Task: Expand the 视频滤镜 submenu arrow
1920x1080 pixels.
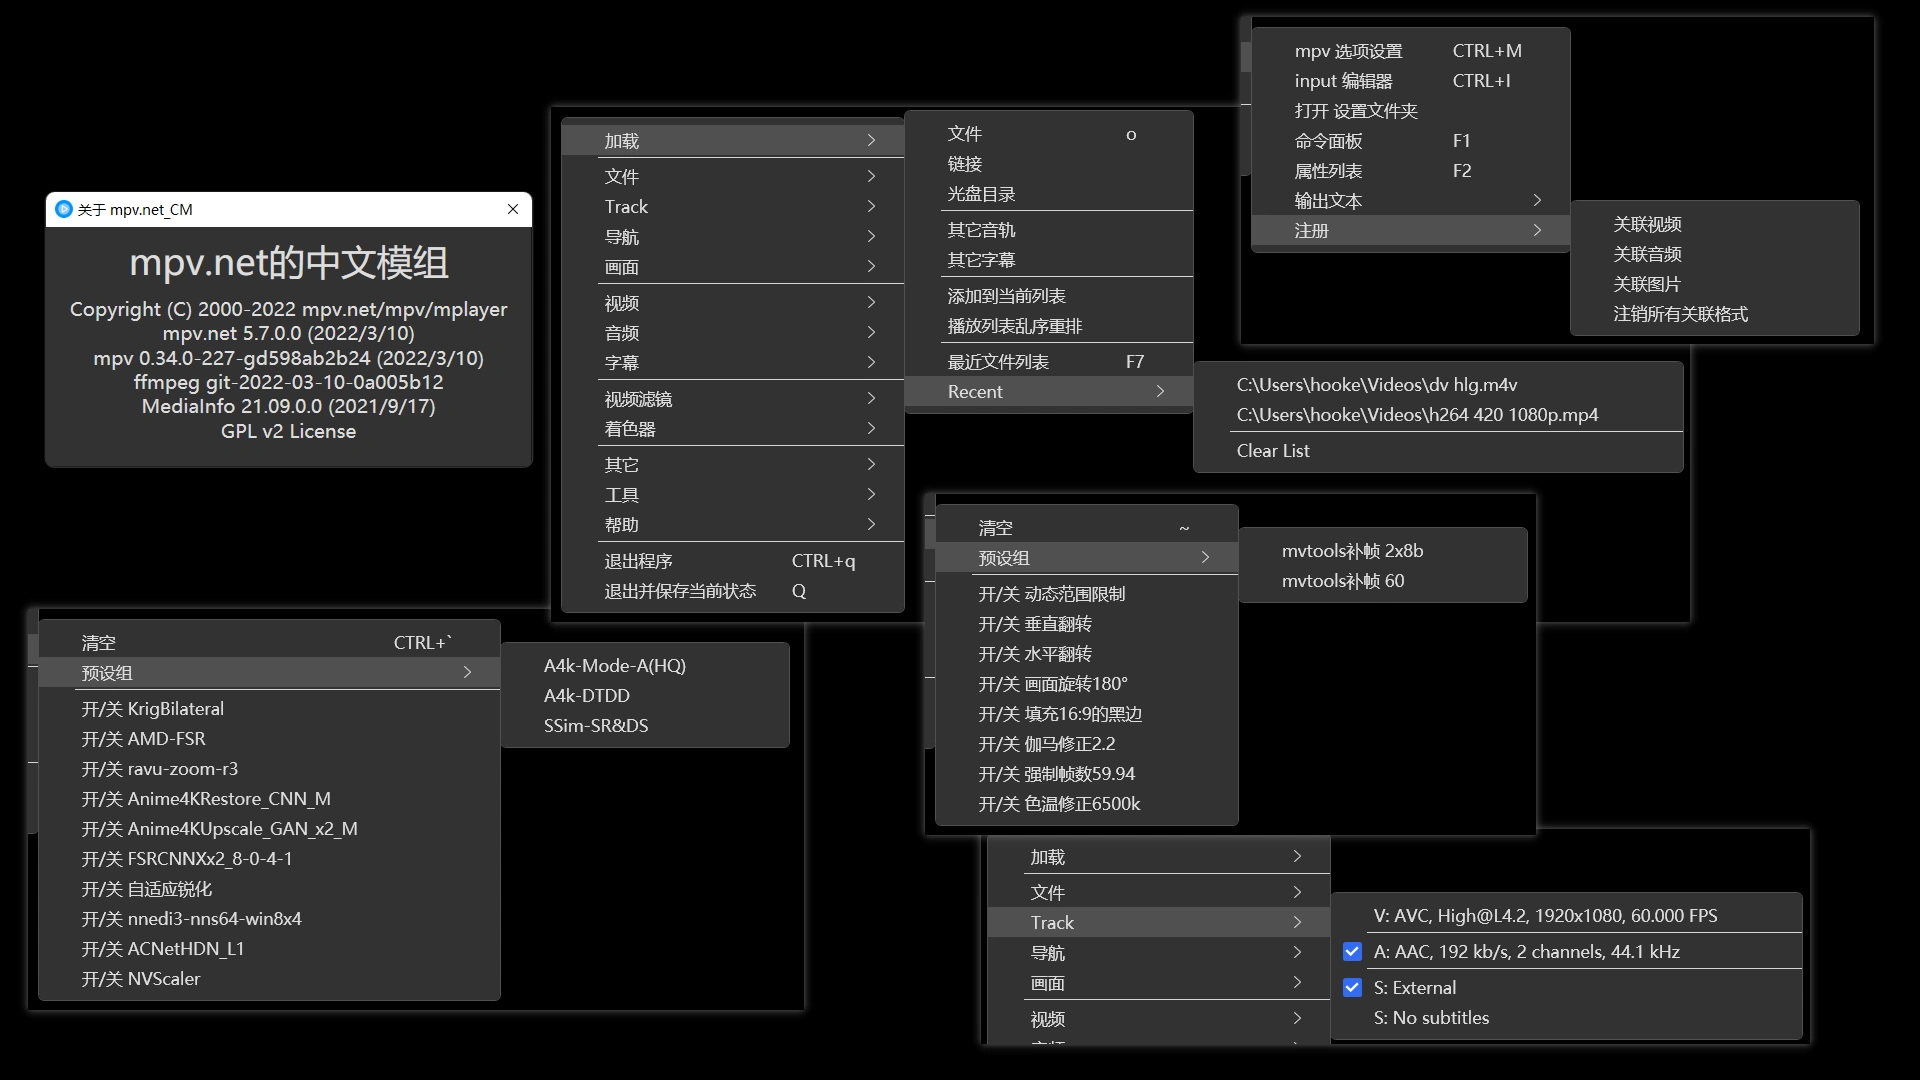Action: [871, 399]
